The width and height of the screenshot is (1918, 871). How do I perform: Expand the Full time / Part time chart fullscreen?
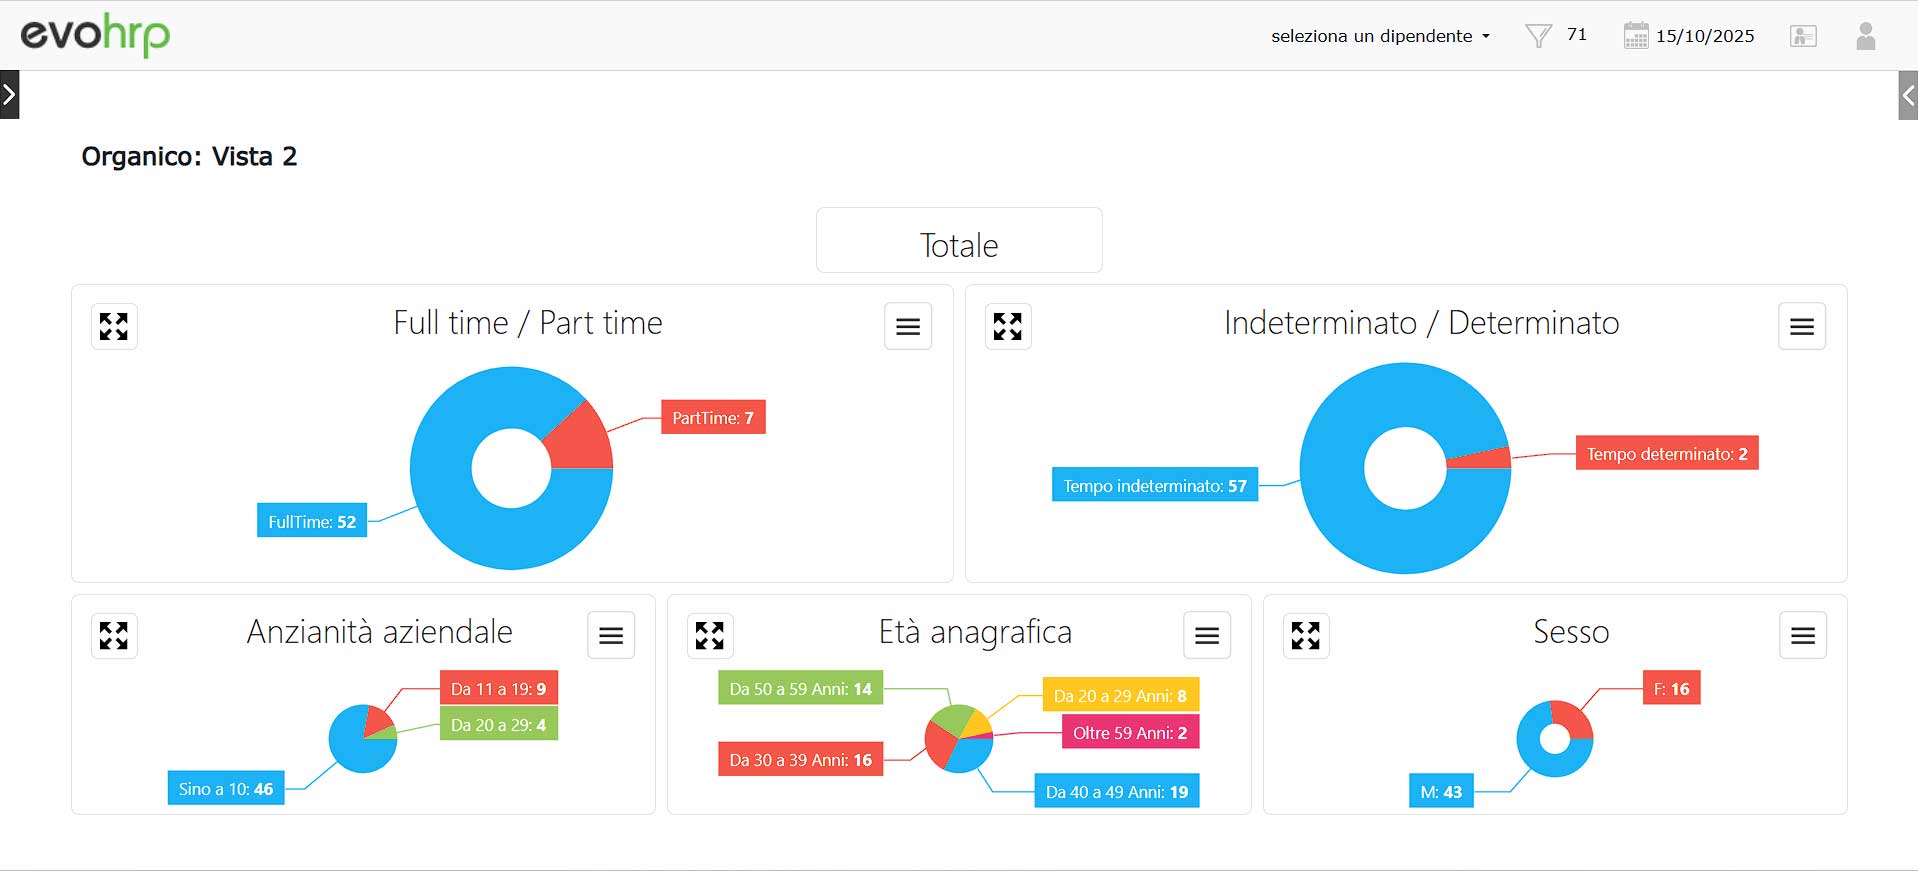[x=114, y=326]
